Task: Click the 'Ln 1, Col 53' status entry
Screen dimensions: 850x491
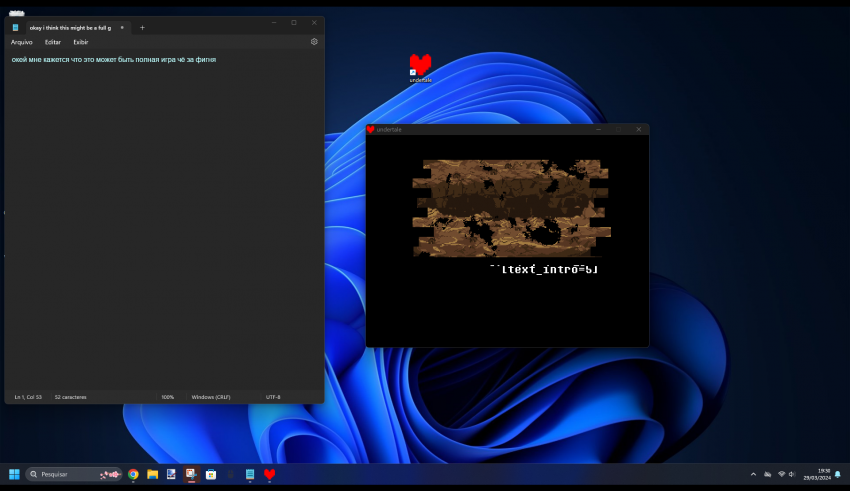Action: tap(28, 397)
